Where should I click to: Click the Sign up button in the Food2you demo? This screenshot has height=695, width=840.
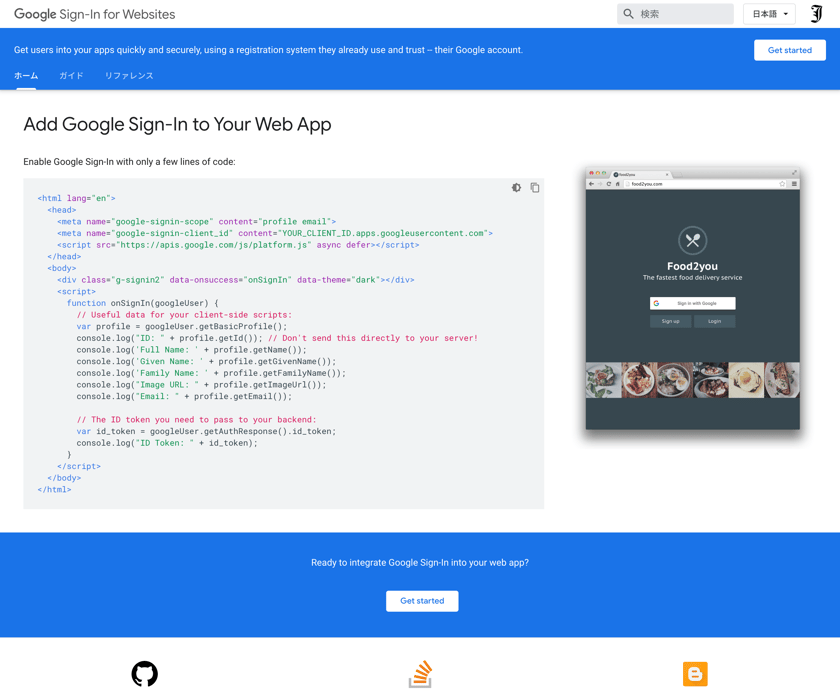click(x=670, y=321)
